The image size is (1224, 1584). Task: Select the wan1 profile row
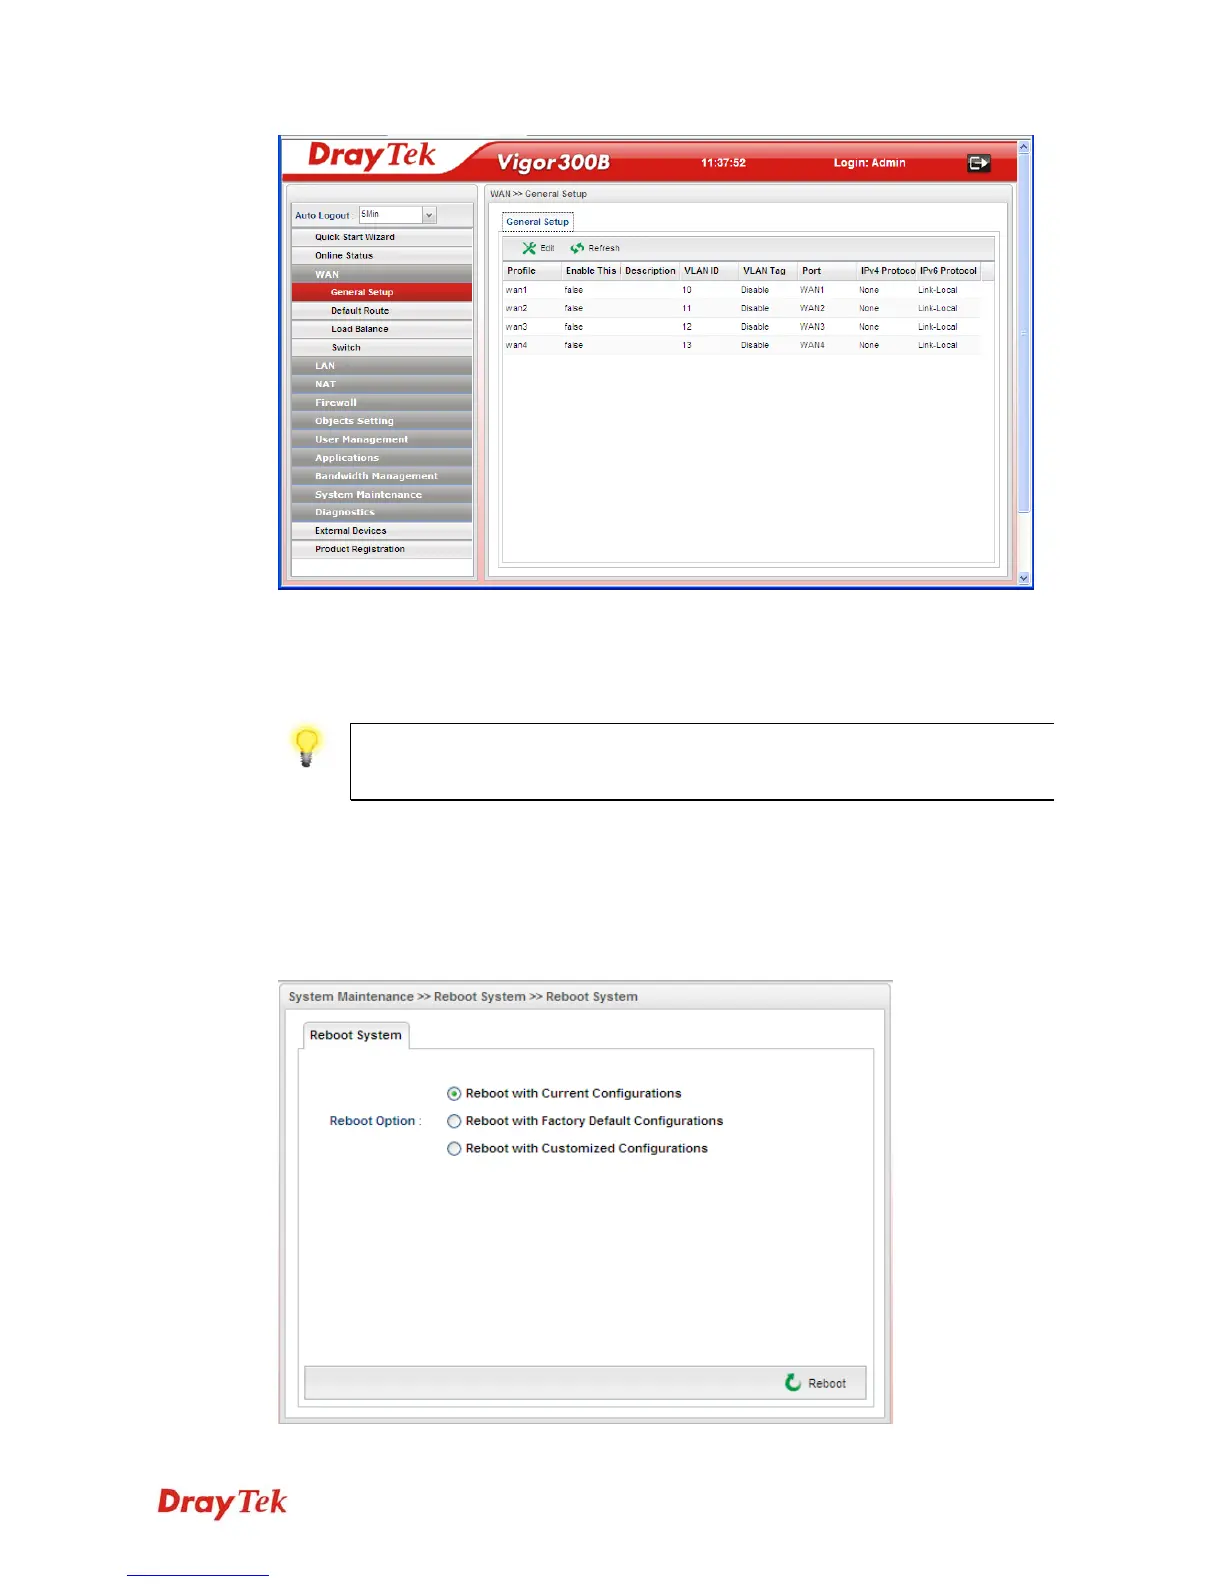742,290
